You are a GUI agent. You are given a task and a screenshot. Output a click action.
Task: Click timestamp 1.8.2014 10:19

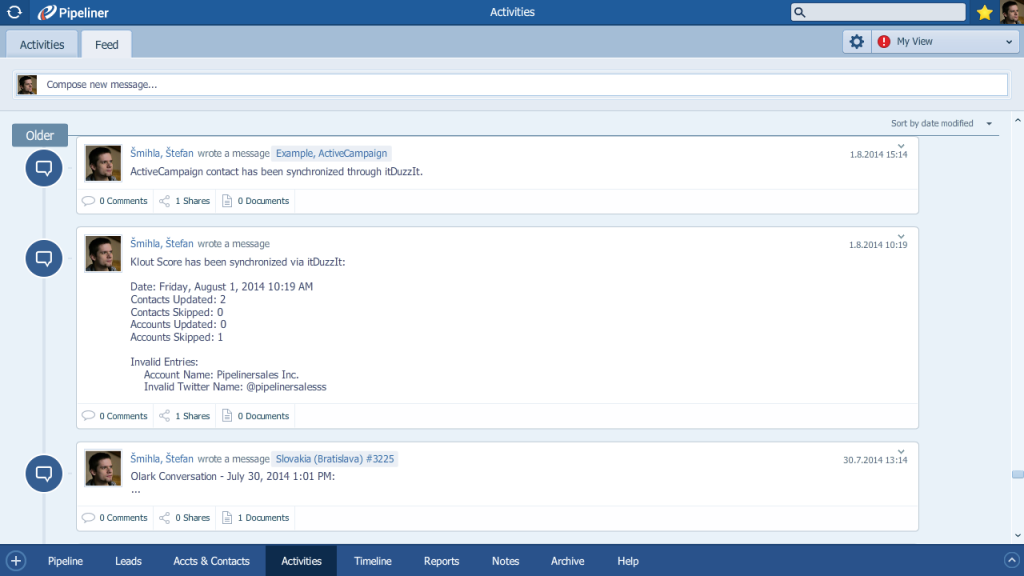coord(878,245)
